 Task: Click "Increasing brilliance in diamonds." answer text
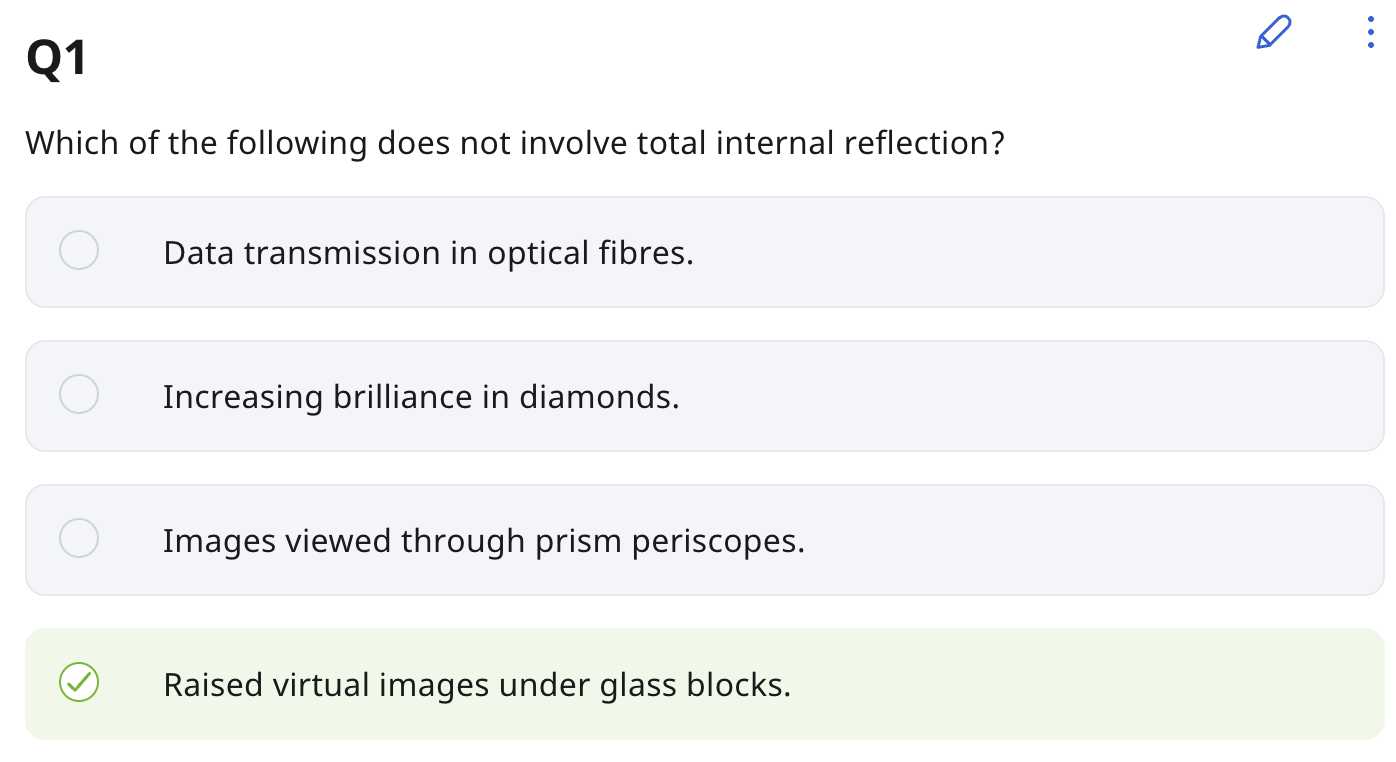pos(421,397)
